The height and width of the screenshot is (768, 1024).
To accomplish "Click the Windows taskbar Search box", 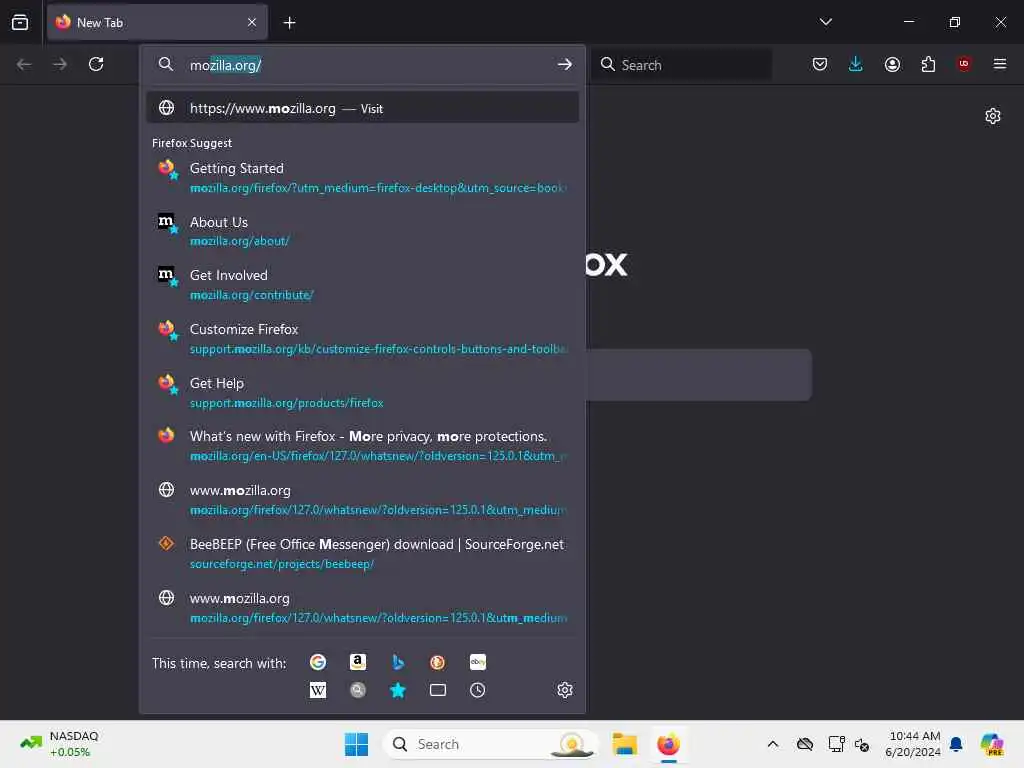I will click(x=490, y=744).
